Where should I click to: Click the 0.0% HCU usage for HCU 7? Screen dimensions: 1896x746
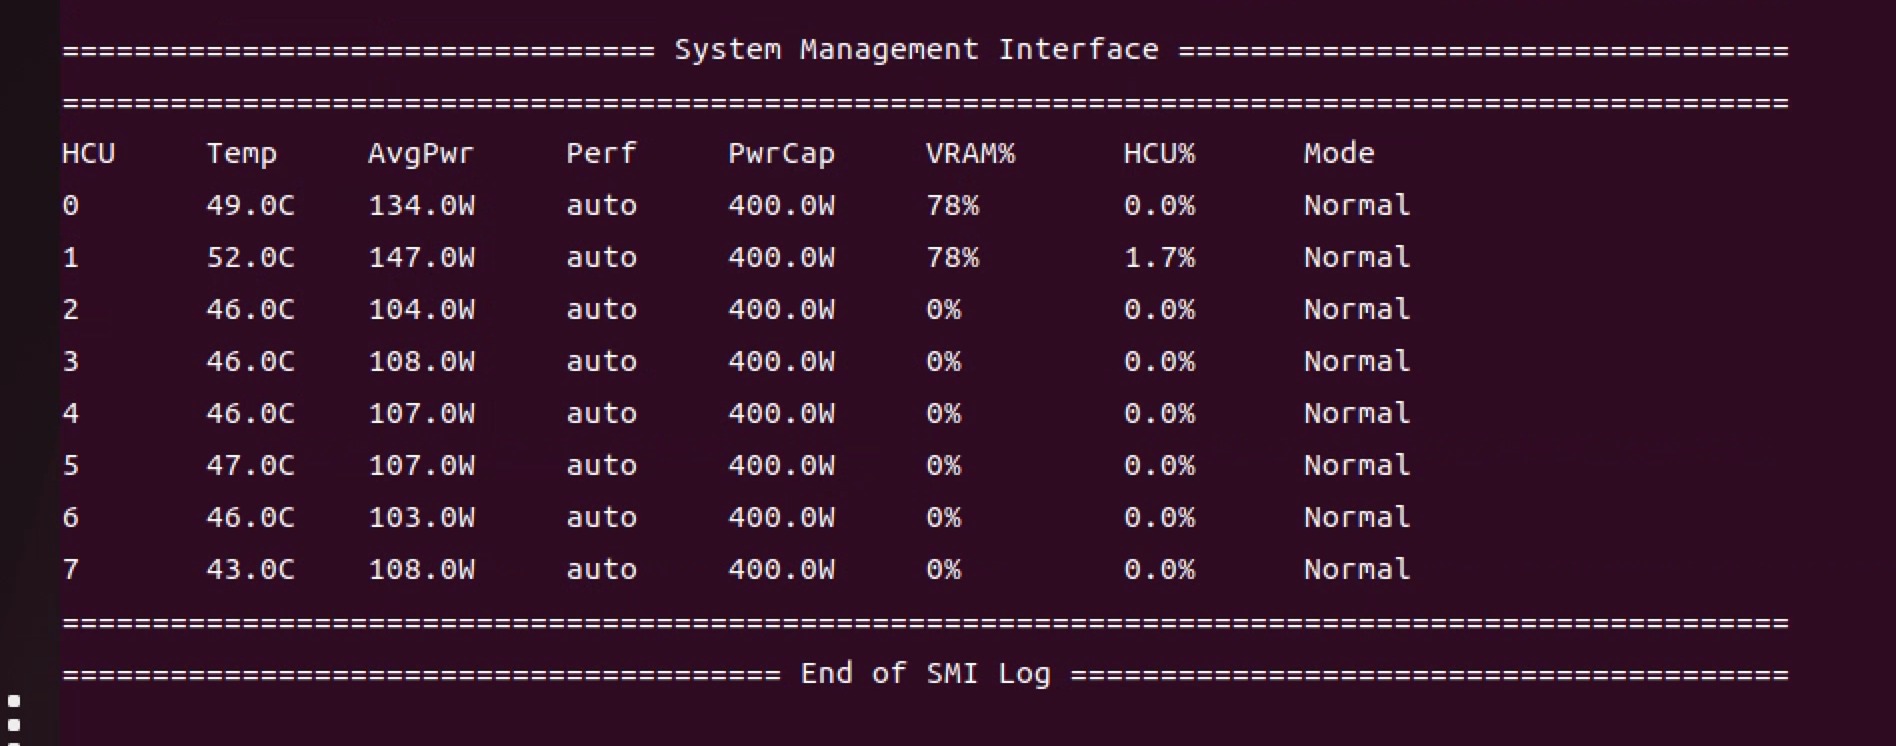point(1159,569)
